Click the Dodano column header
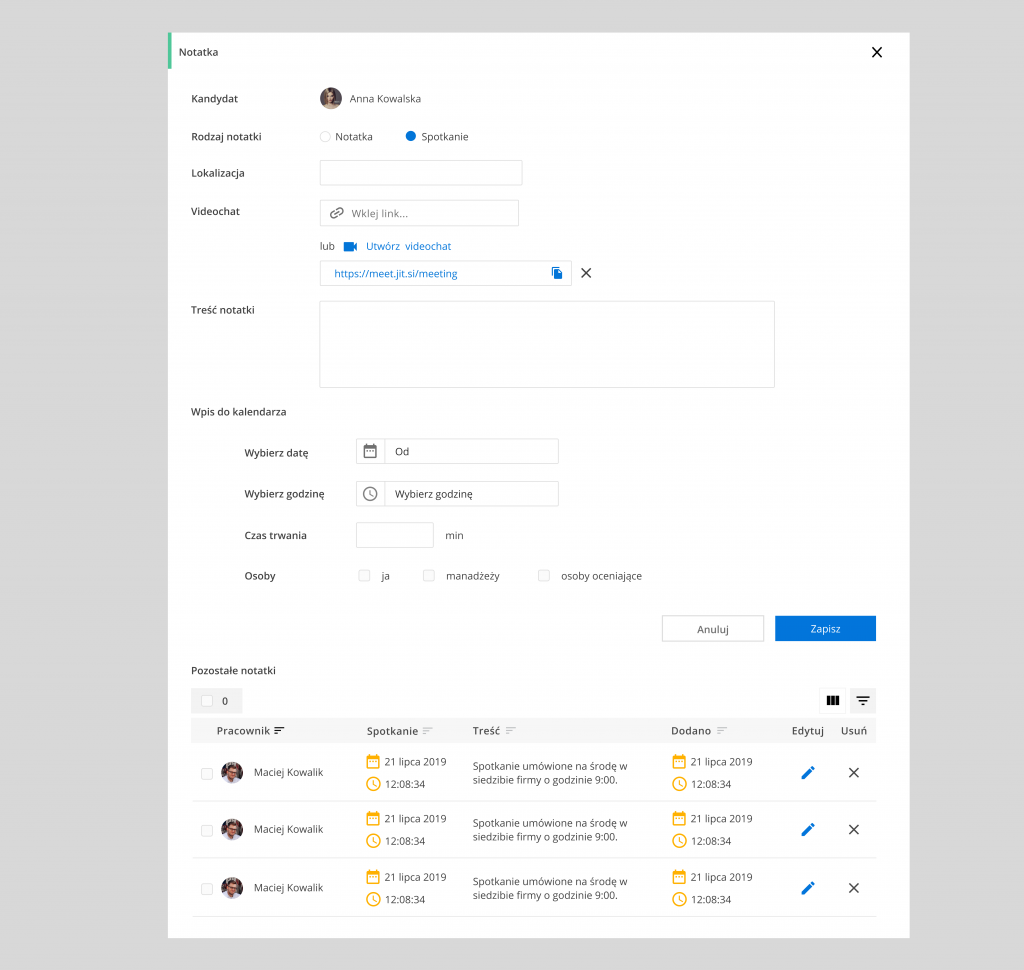1024x970 pixels. pos(691,731)
